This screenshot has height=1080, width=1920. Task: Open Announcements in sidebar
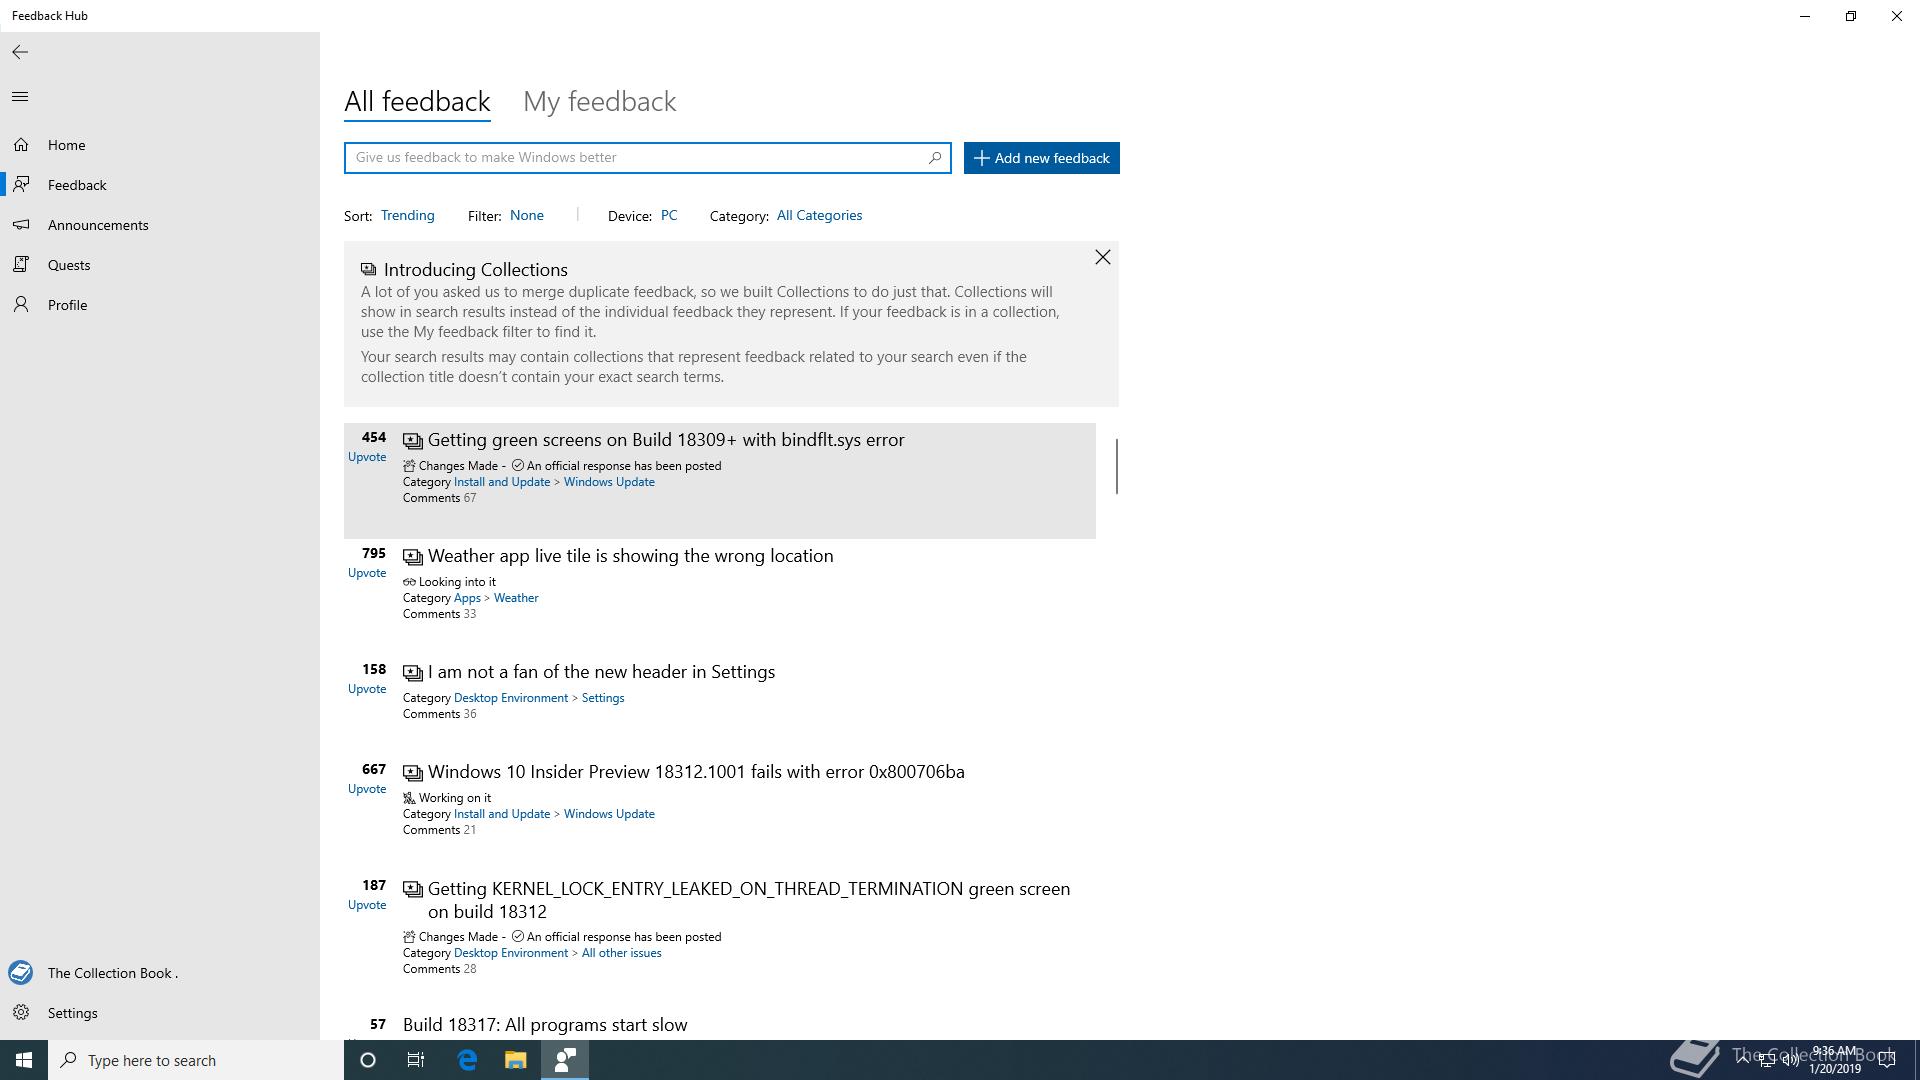160,225
